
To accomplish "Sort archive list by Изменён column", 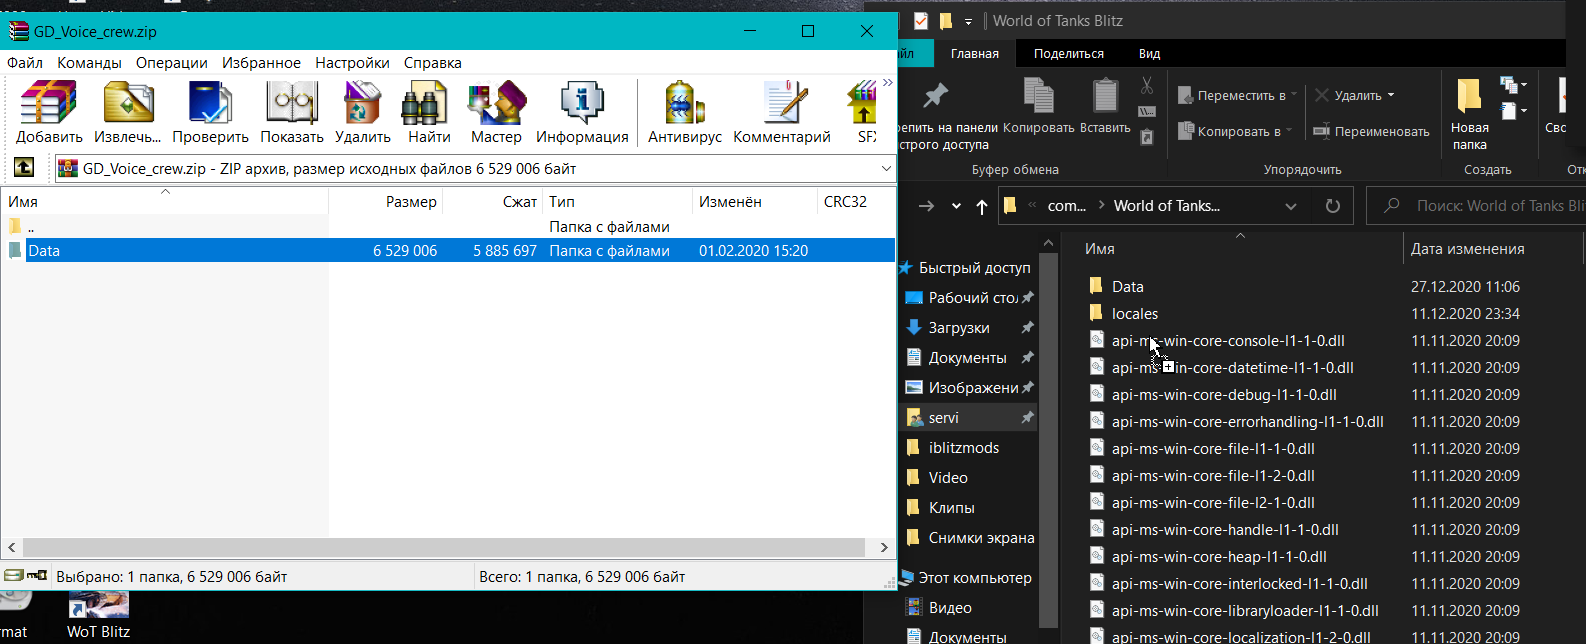I will click(x=755, y=201).
